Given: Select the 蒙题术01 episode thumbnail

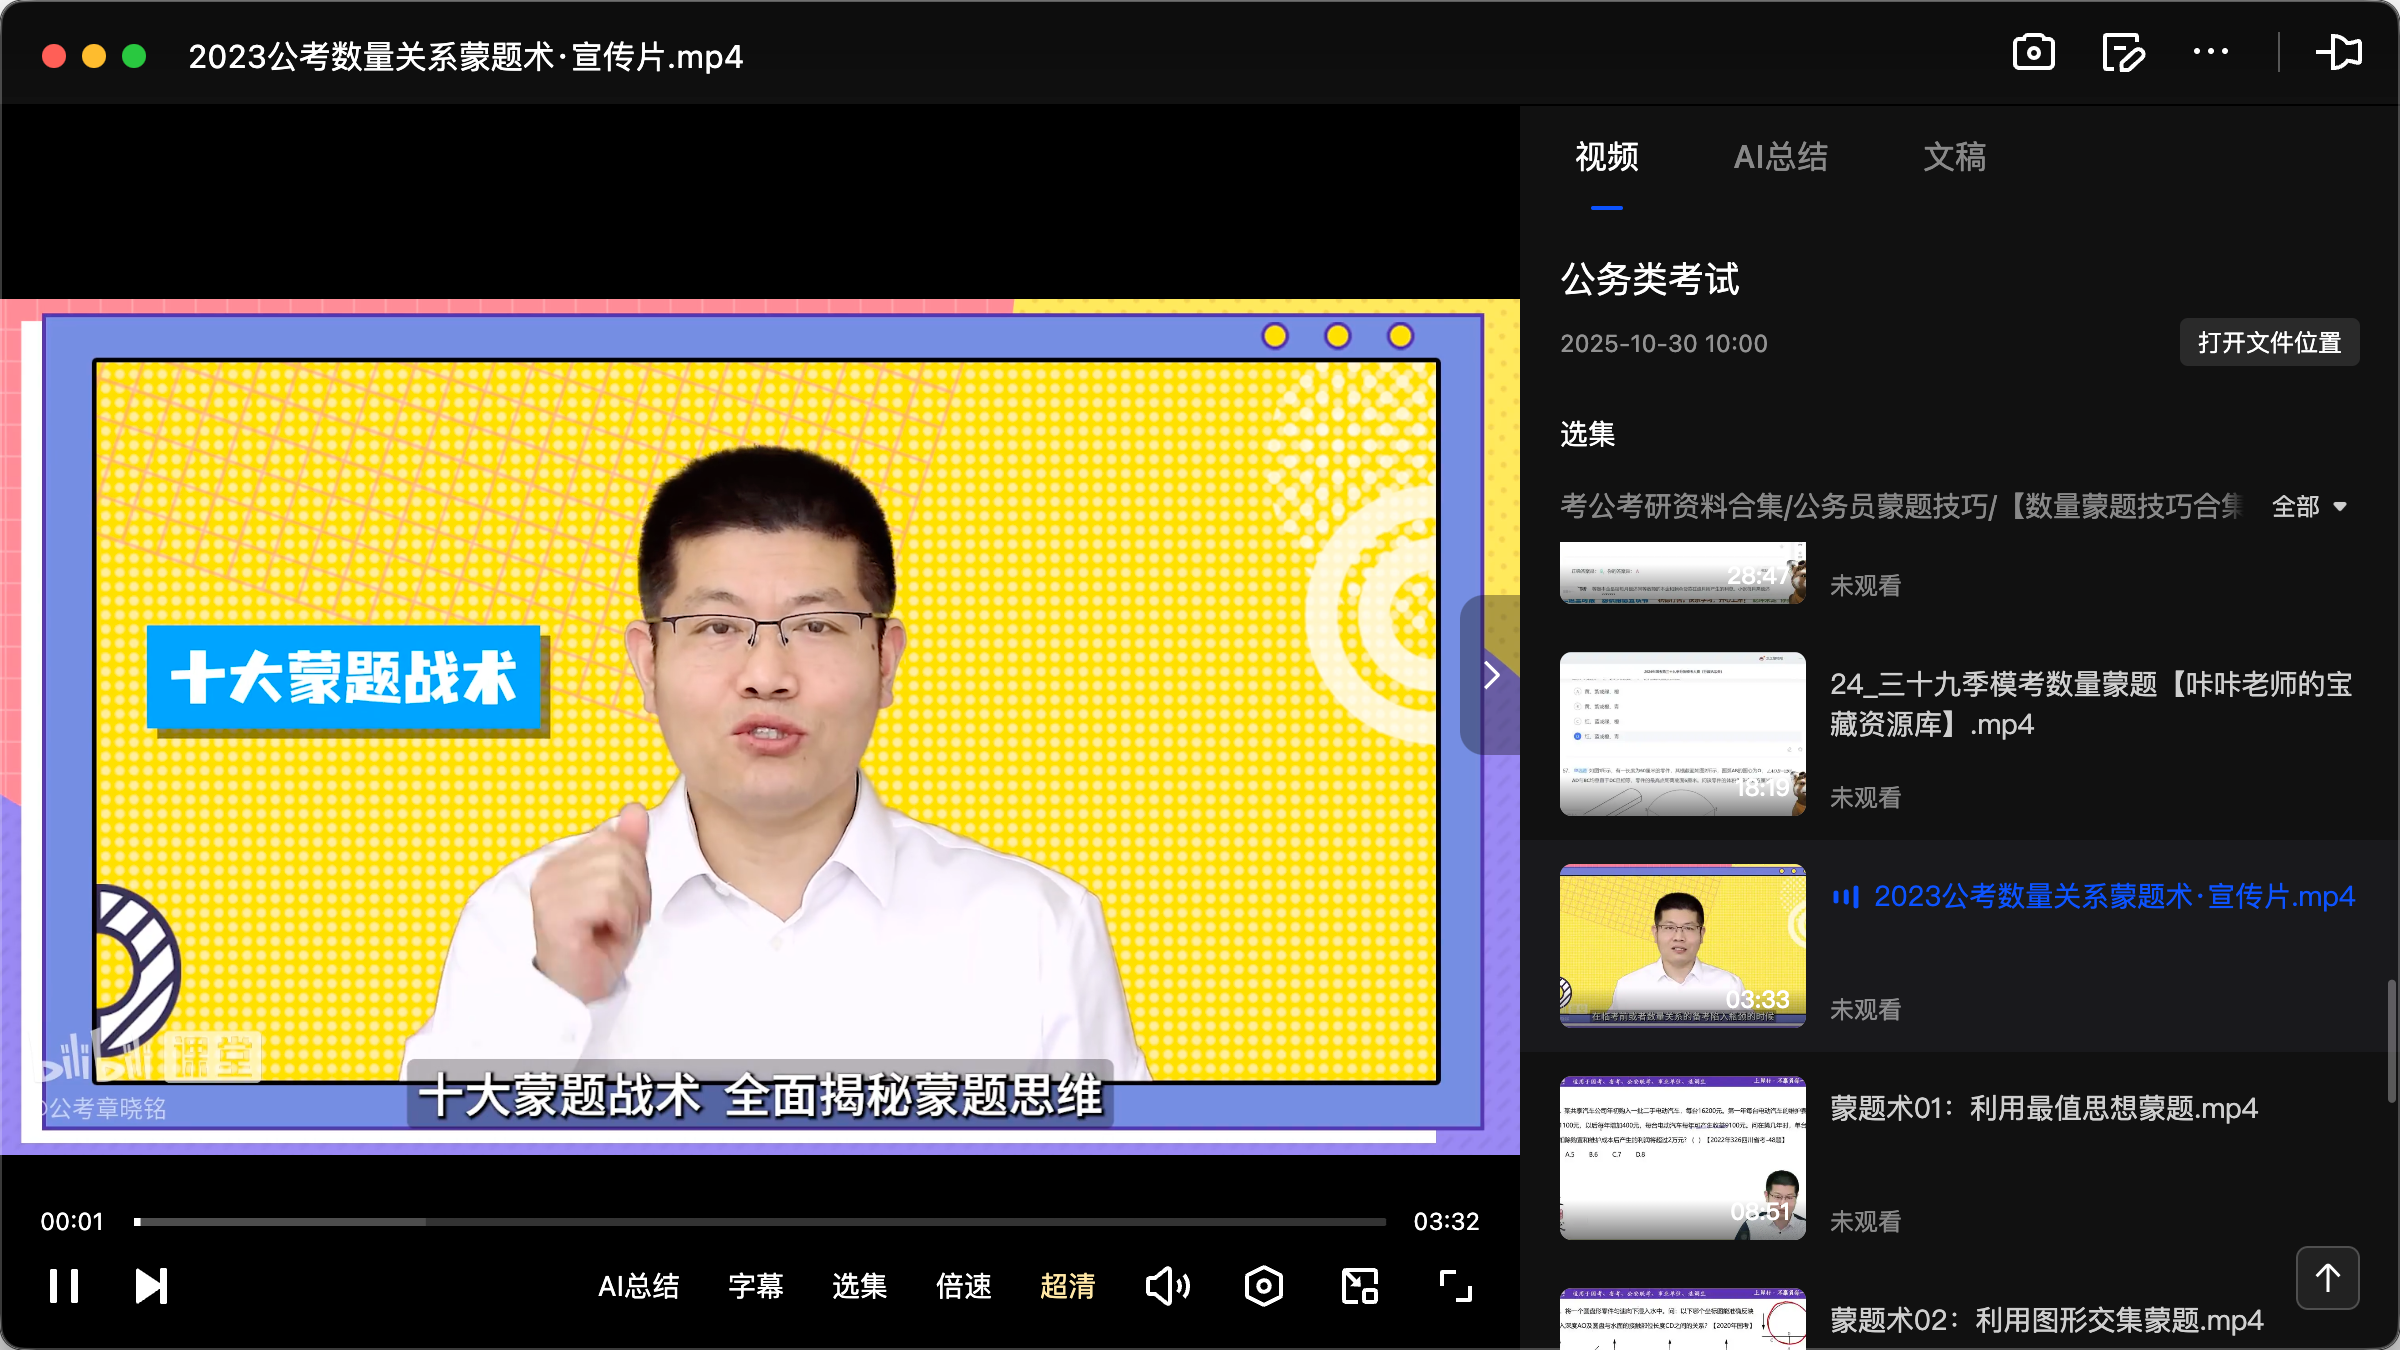Looking at the screenshot, I should click(x=1681, y=1160).
